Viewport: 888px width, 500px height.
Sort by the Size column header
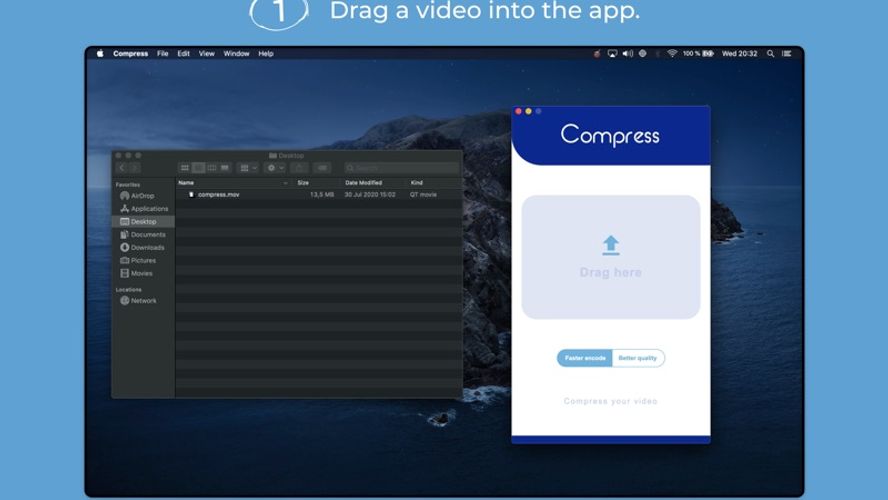point(303,183)
